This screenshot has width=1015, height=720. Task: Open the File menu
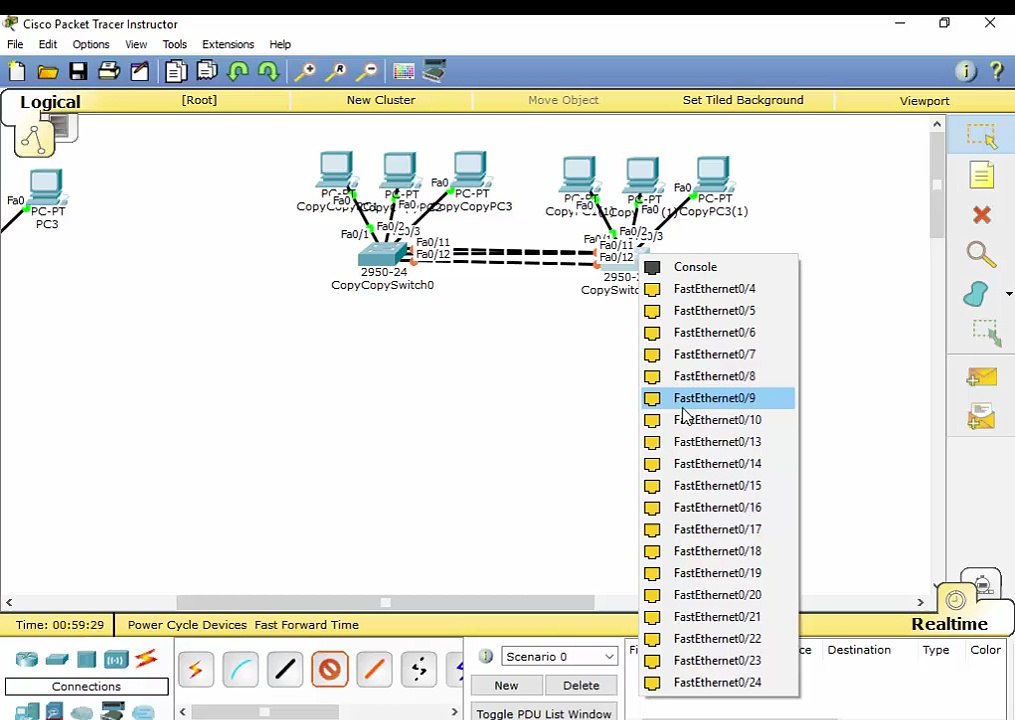(x=15, y=44)
